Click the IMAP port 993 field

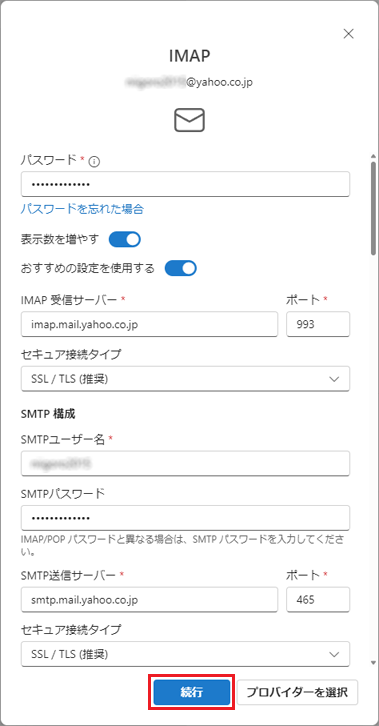tap(318, 324)
